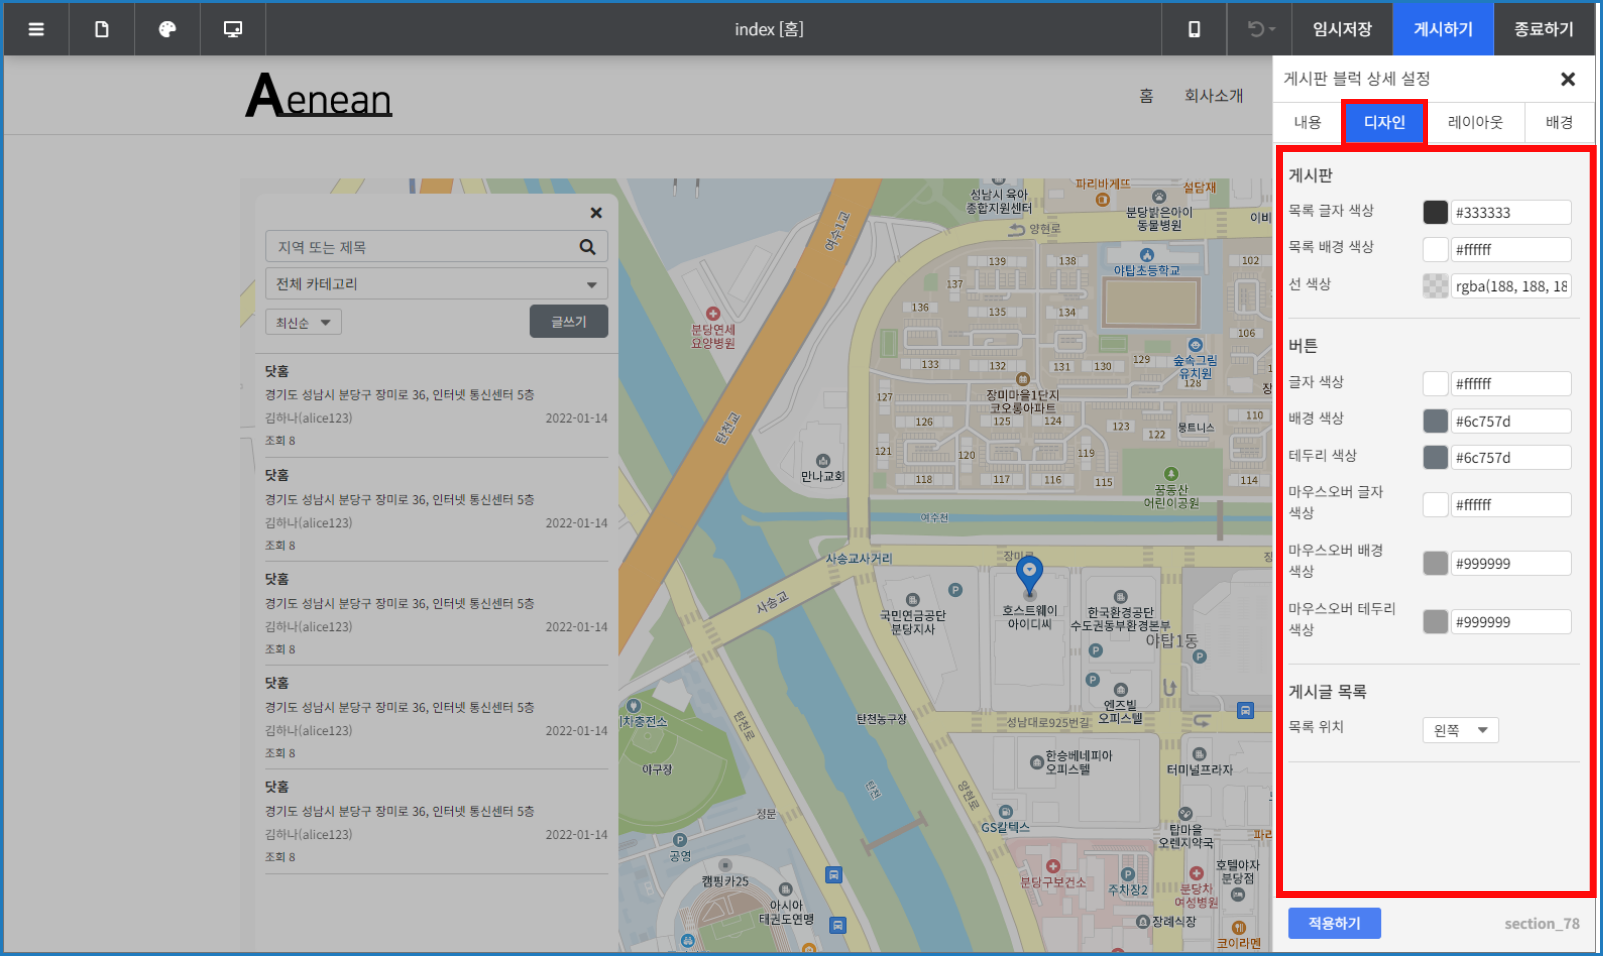
Task: Switch to mobile device preview icon
Action: click(1193, 29)
